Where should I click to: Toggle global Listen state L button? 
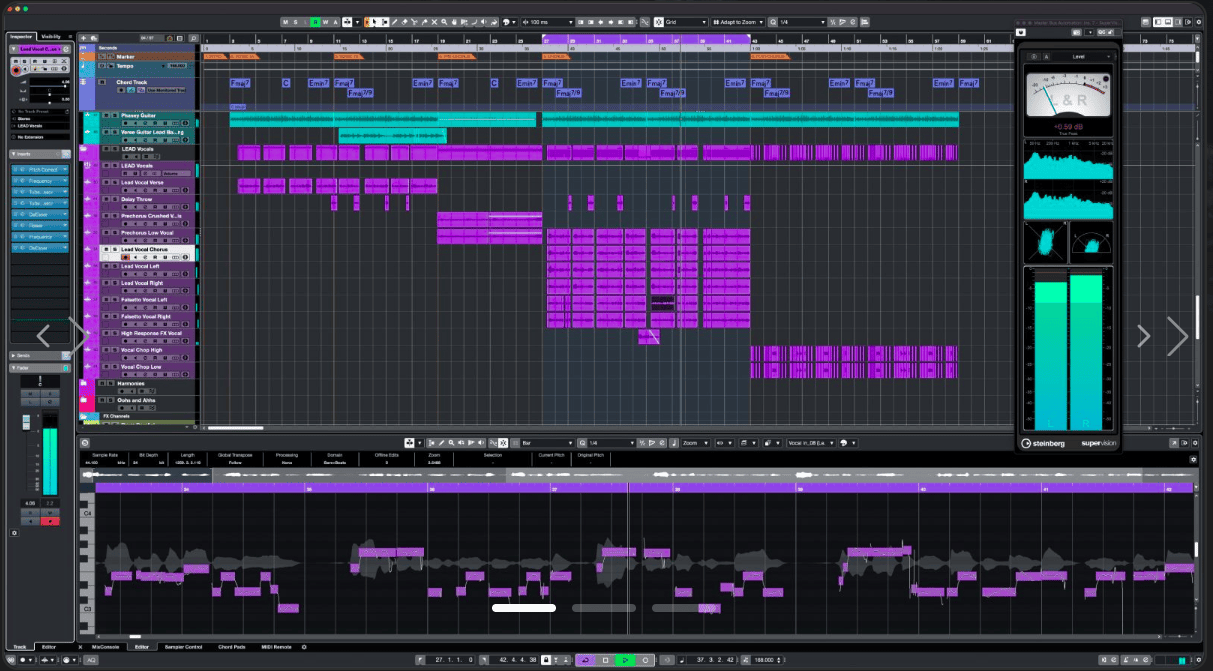[305, 21]
